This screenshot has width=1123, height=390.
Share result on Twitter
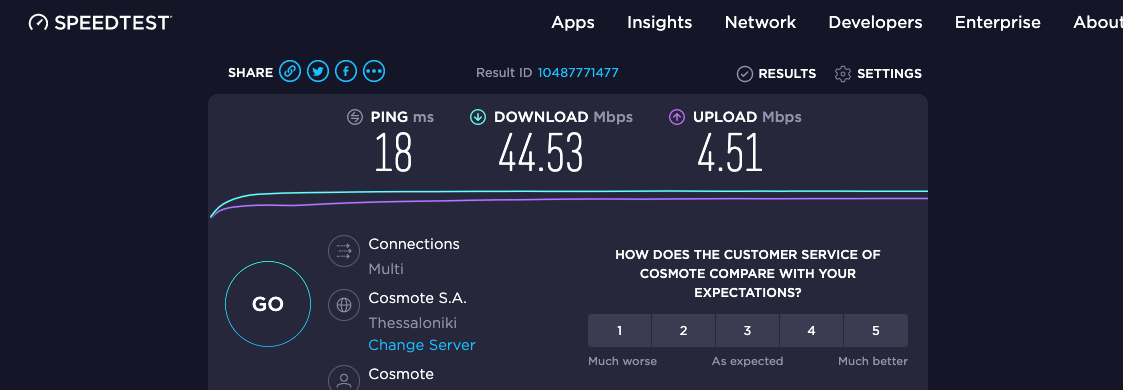318,72
